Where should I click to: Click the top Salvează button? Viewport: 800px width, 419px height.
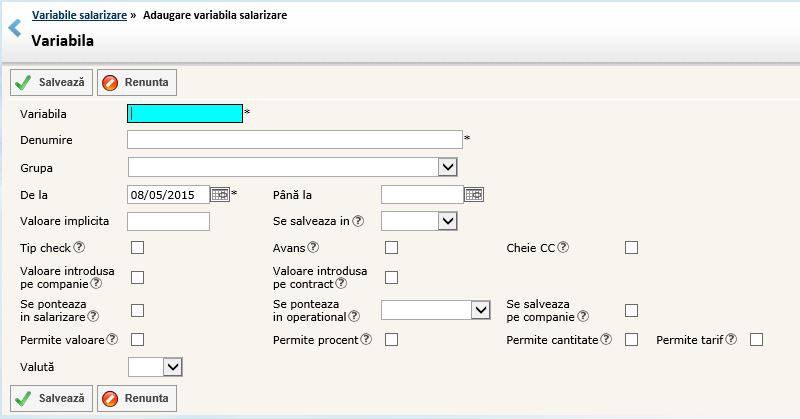[x=51, y=83]
